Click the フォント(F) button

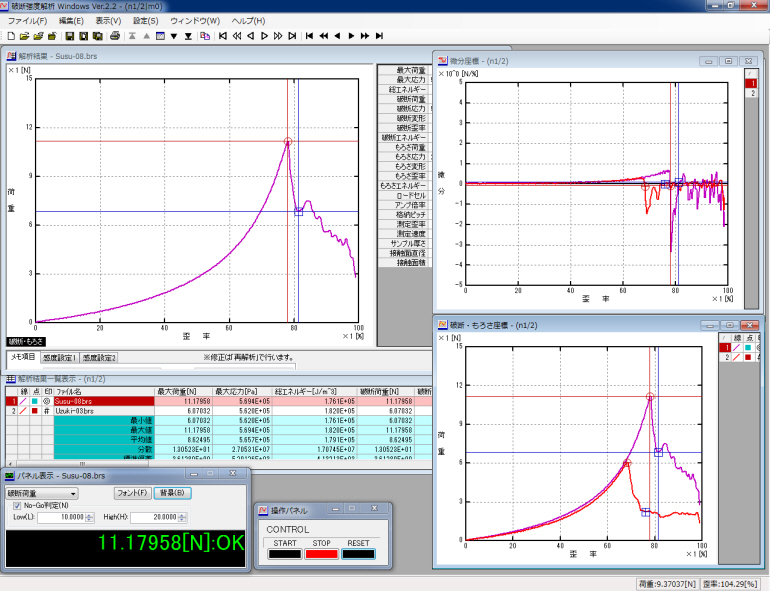click(x=132, y=493)
